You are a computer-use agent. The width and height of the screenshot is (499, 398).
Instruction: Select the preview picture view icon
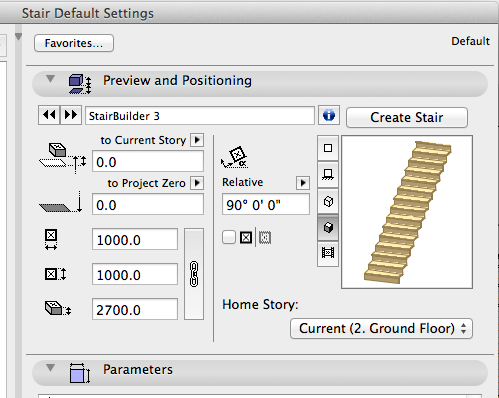coord(328,253)
